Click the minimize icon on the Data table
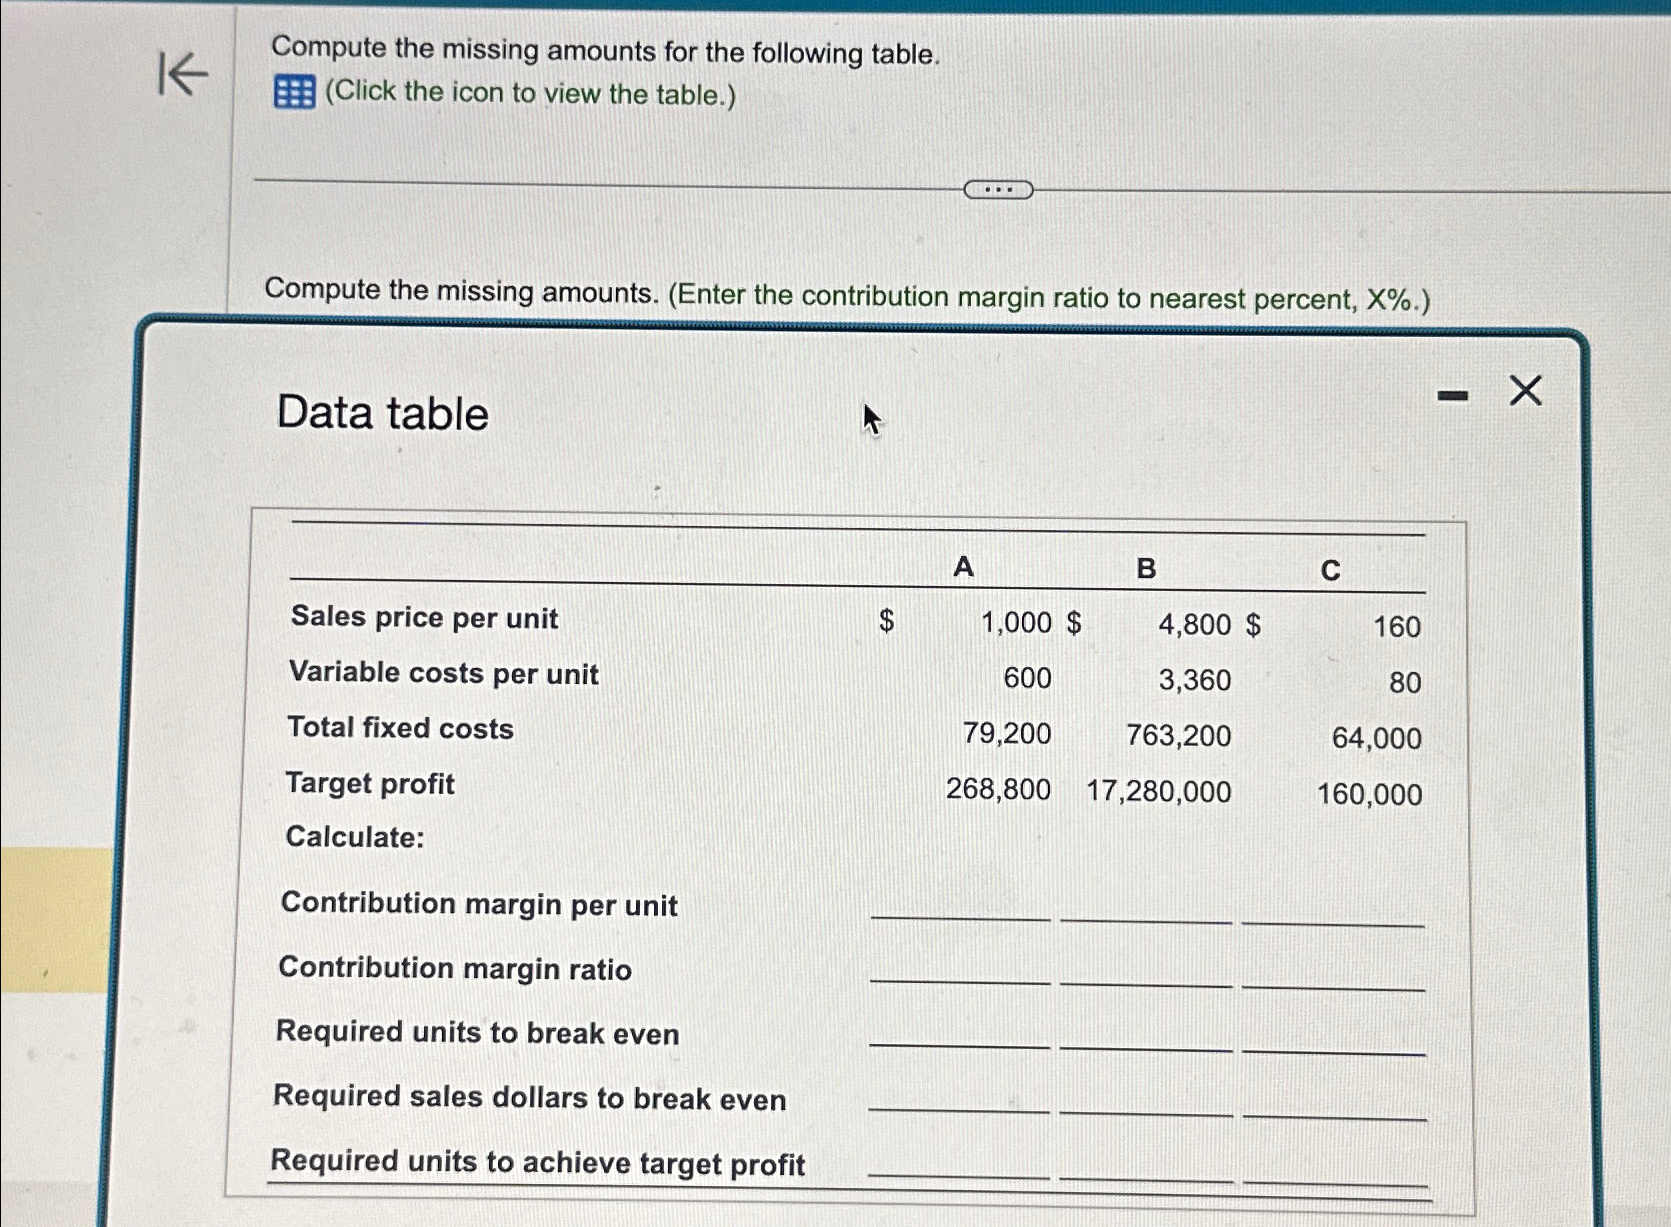Screen dimensions: 1671x1227 pyautogui.click(x=1452, y=393)
